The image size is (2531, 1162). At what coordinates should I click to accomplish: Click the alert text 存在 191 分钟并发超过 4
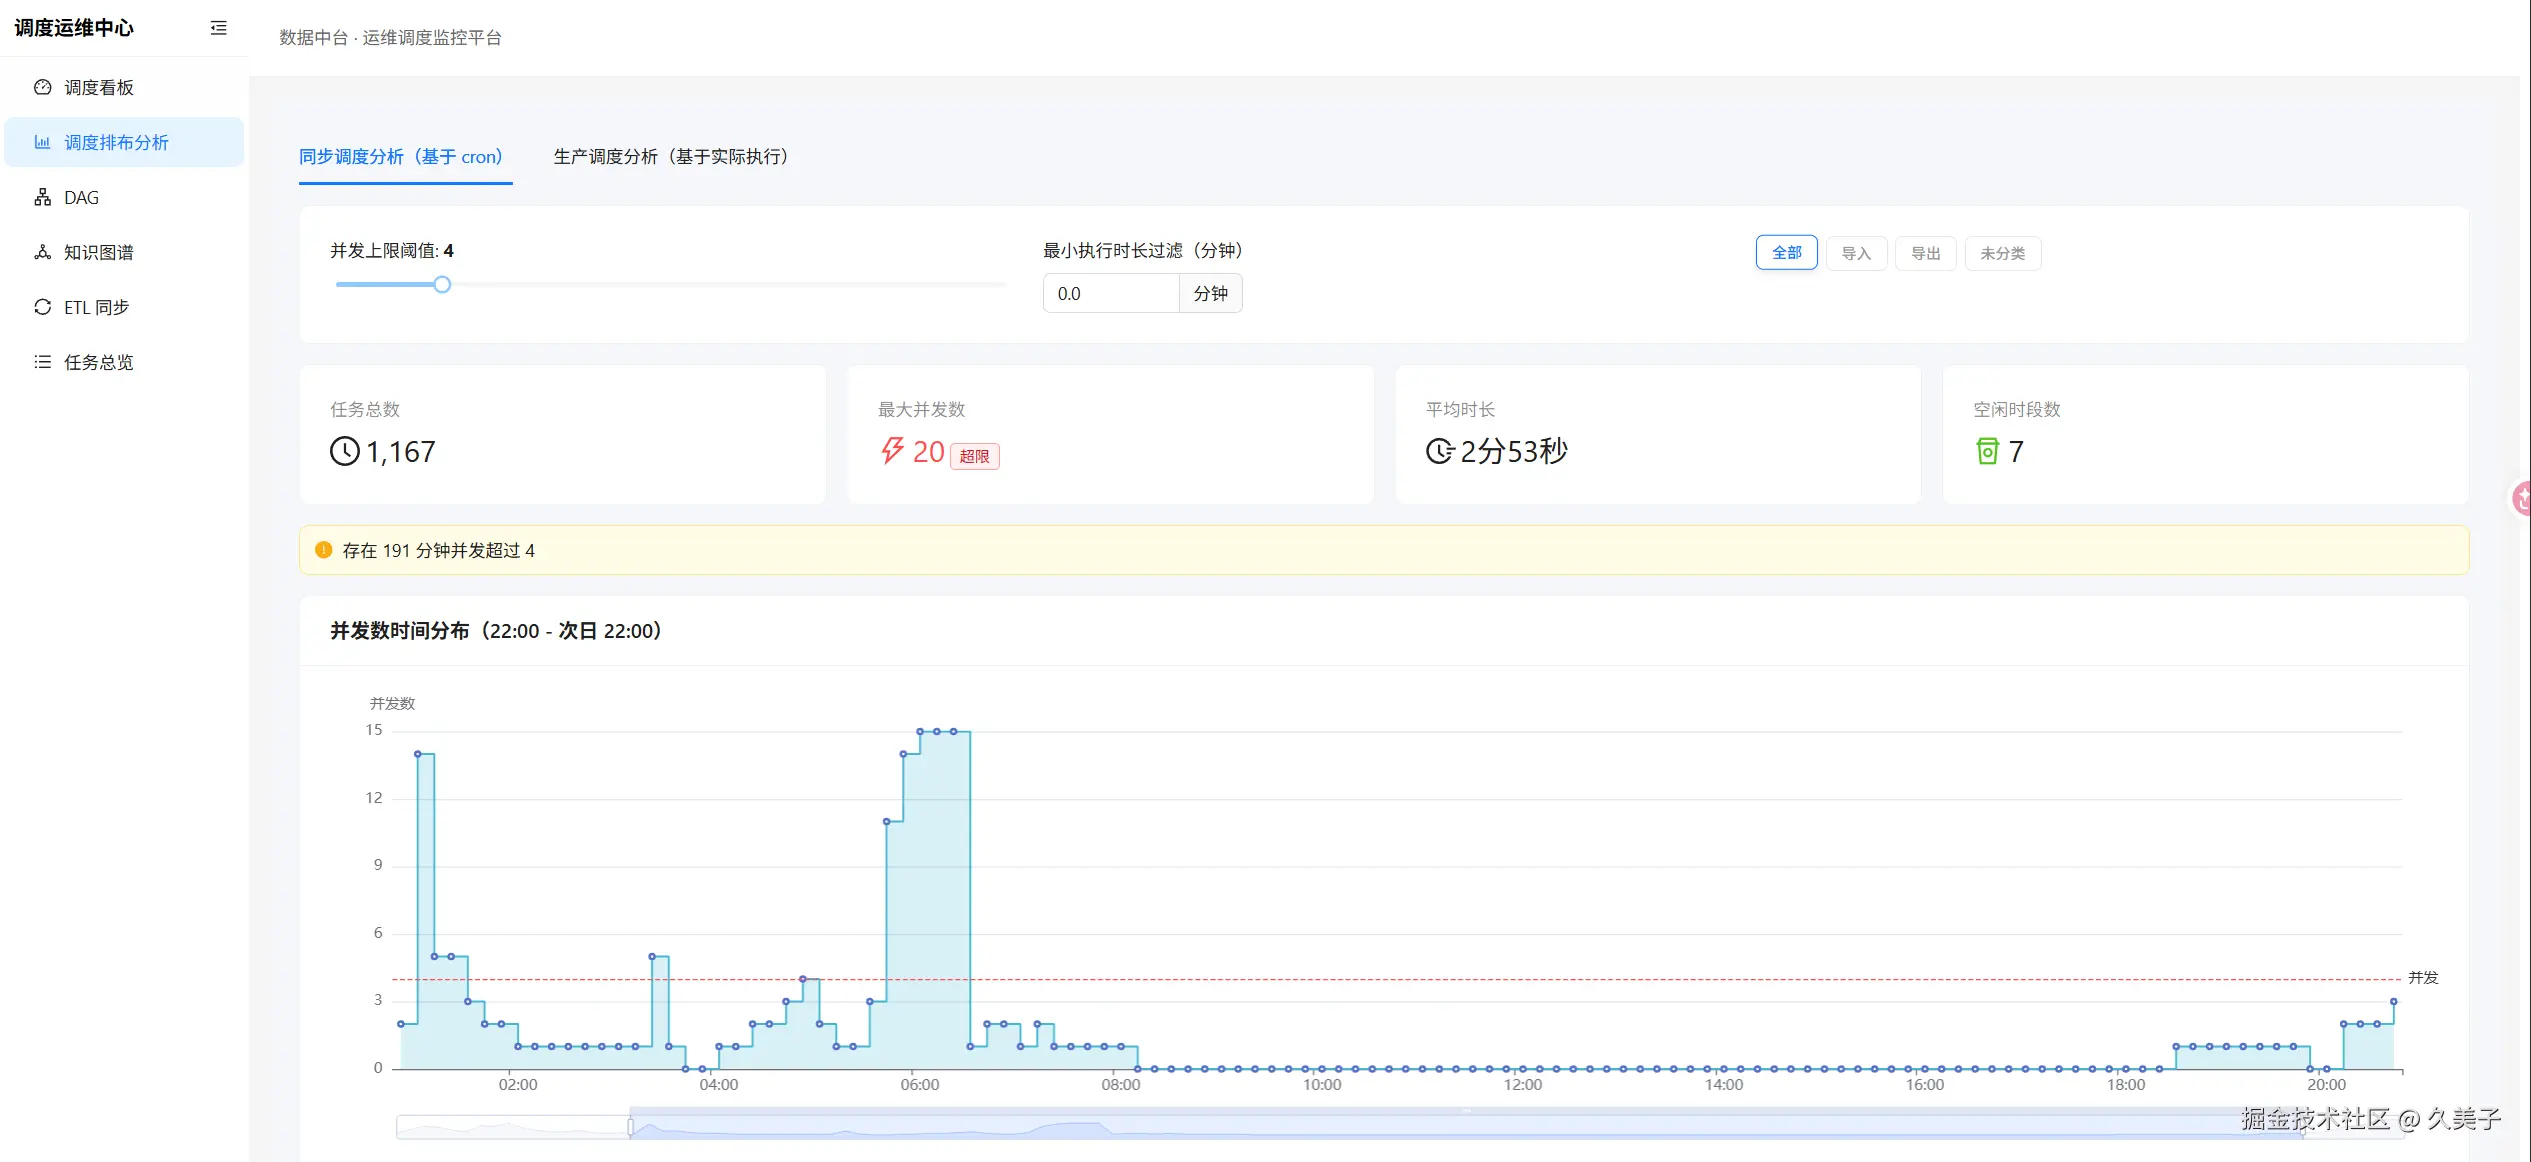point(438,550)
